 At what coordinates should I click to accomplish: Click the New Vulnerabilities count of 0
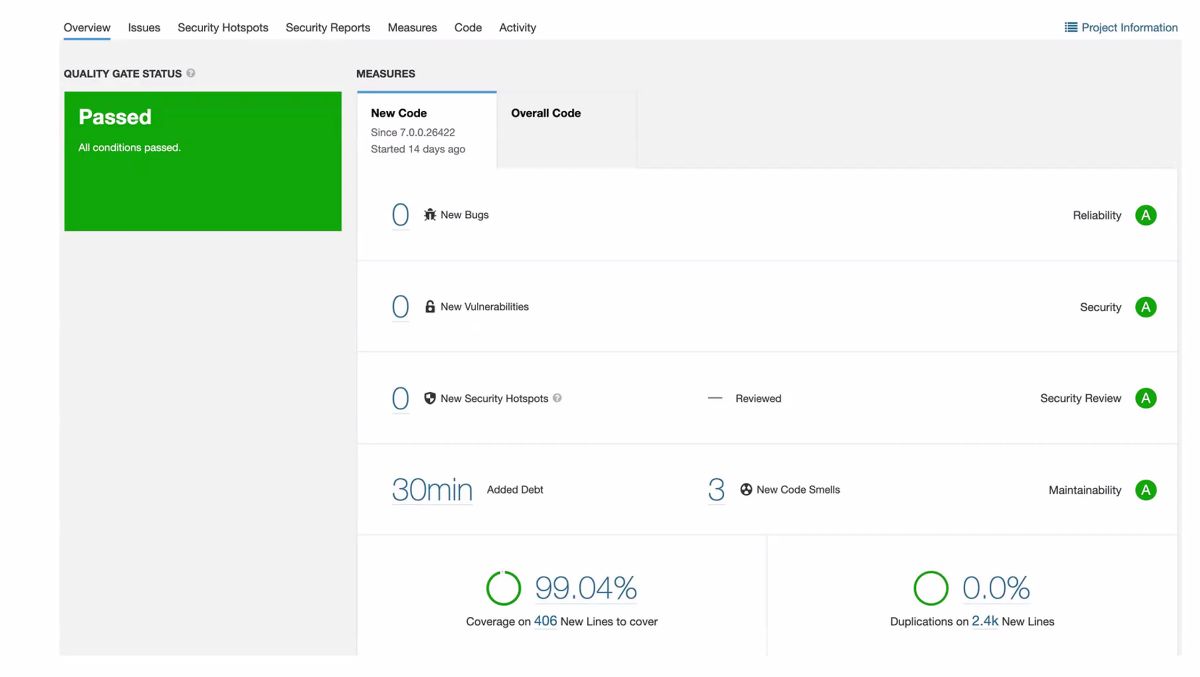400,307
